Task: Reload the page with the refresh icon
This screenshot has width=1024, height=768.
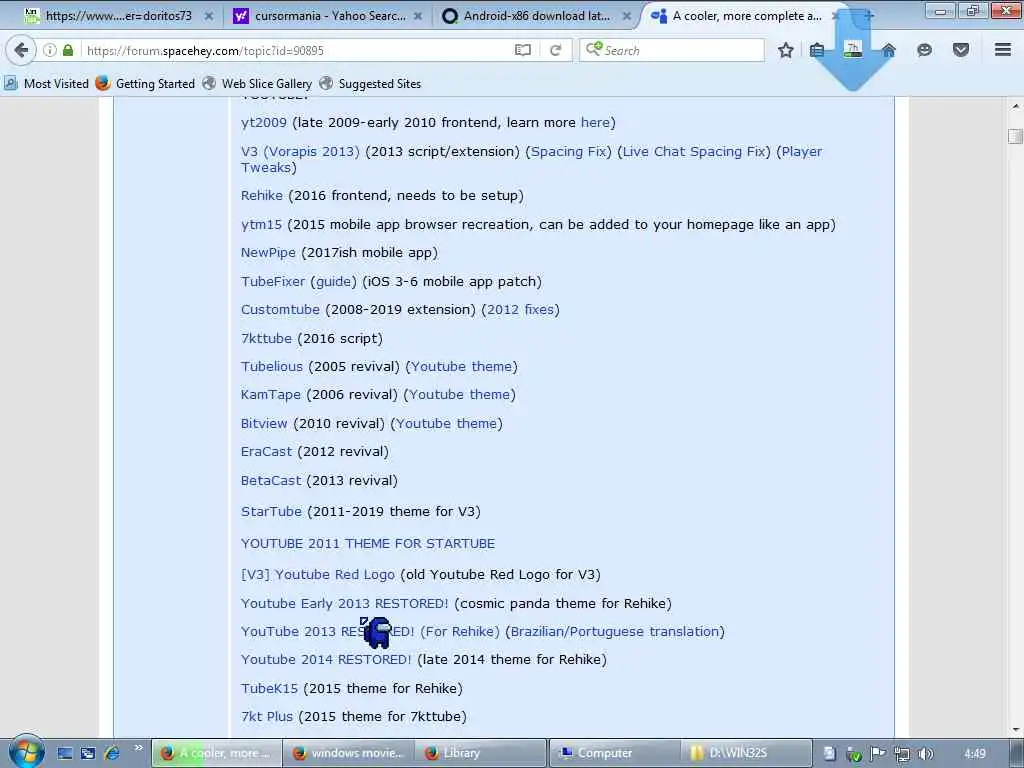Action: pyautogui.click(x=556, y=50)
